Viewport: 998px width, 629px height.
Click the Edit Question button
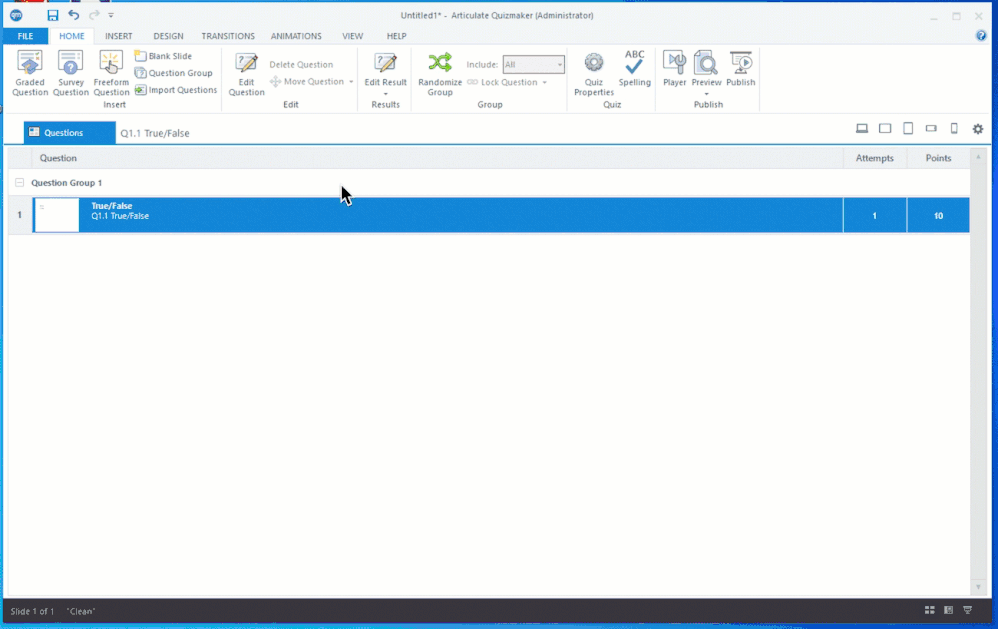point(246,73)
